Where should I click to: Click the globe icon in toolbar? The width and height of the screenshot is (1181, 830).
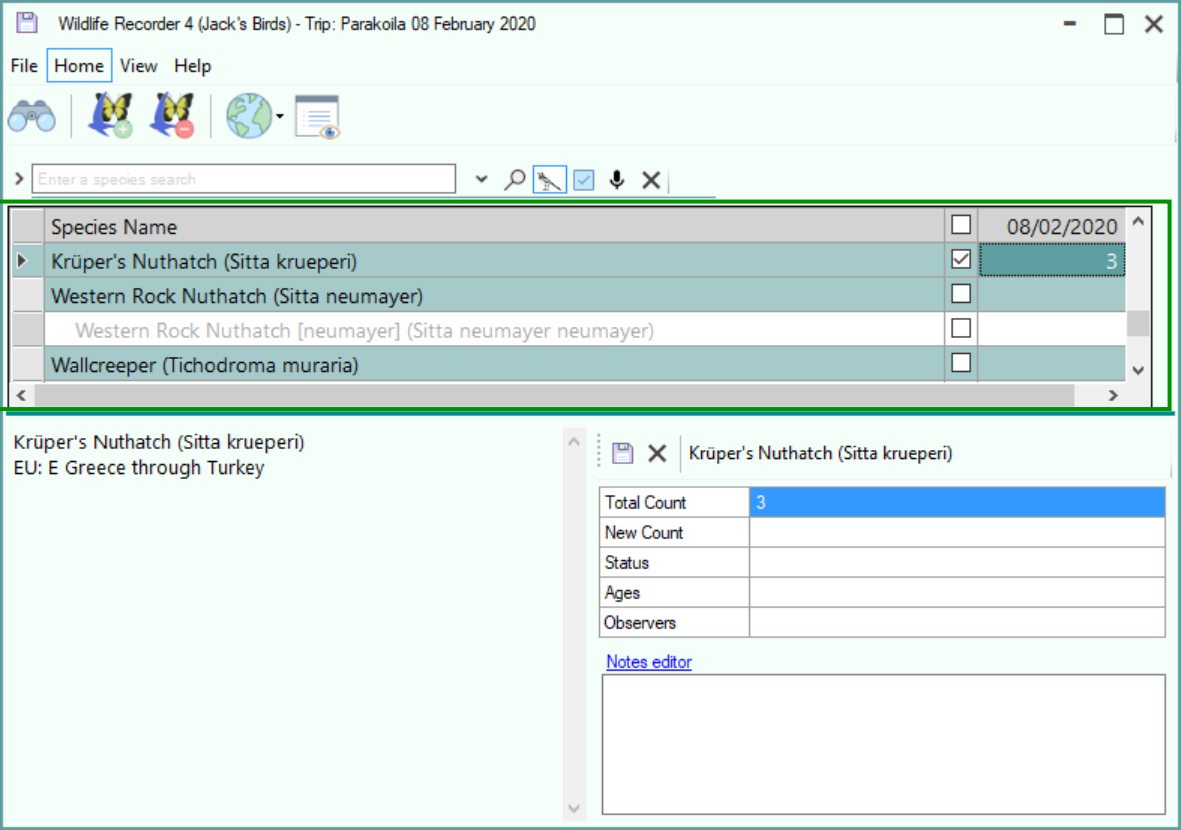click(x=249, y=116)
